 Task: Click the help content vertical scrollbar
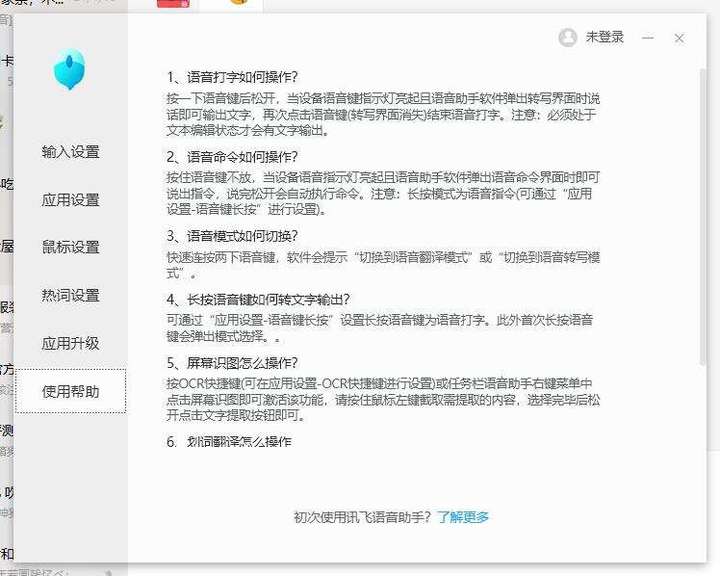pyautogui.click(x=702, y=216)
